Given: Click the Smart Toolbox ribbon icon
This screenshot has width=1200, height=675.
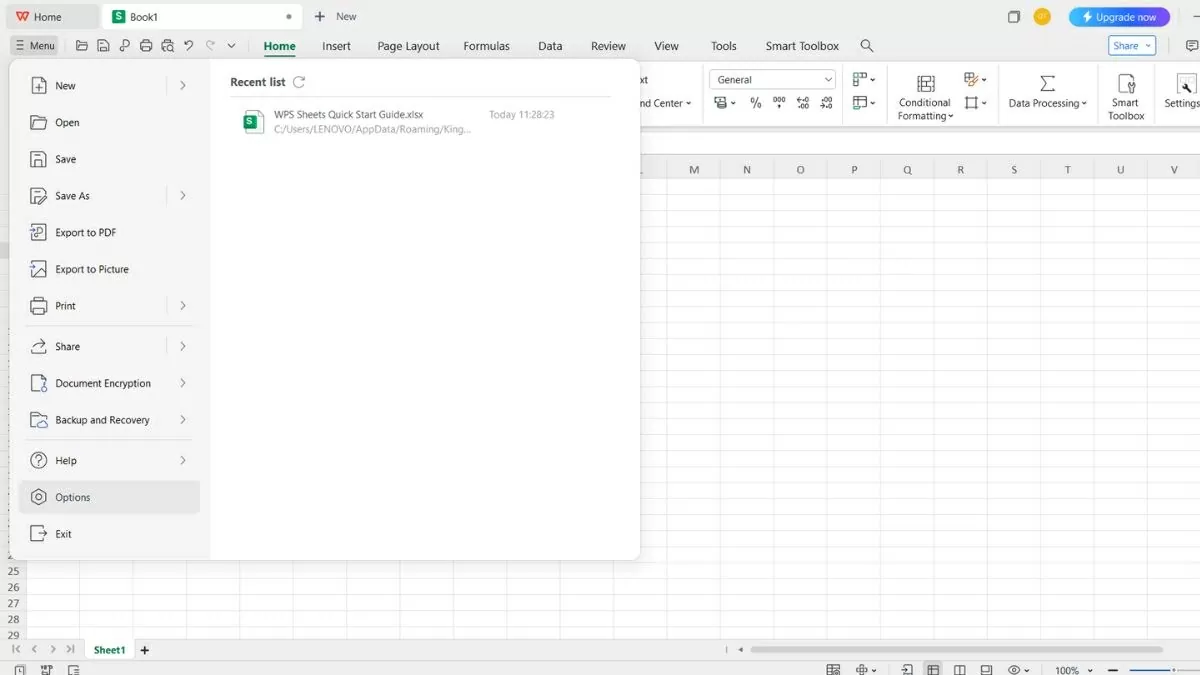Looking at the screenshot, I should coord(1125,96).
